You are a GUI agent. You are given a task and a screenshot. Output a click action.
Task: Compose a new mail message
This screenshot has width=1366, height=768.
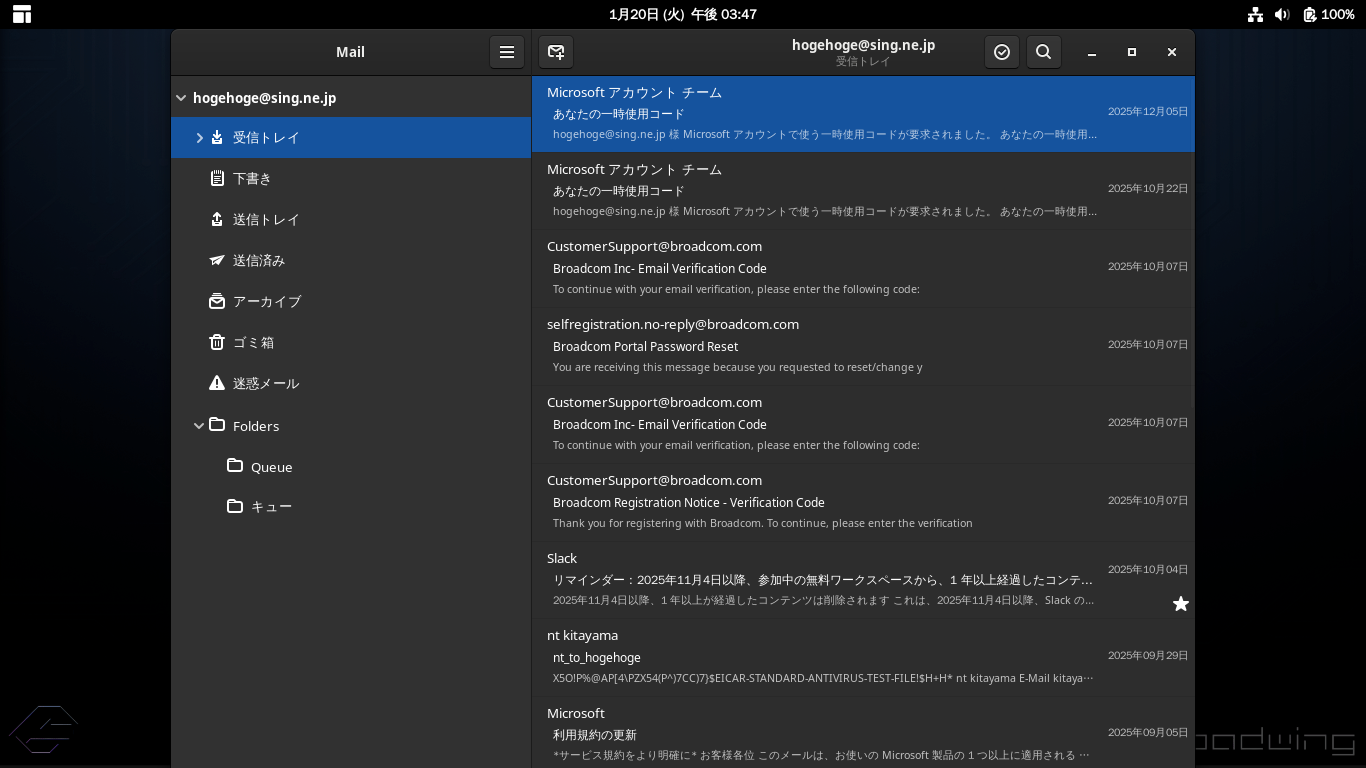point(556,52)
